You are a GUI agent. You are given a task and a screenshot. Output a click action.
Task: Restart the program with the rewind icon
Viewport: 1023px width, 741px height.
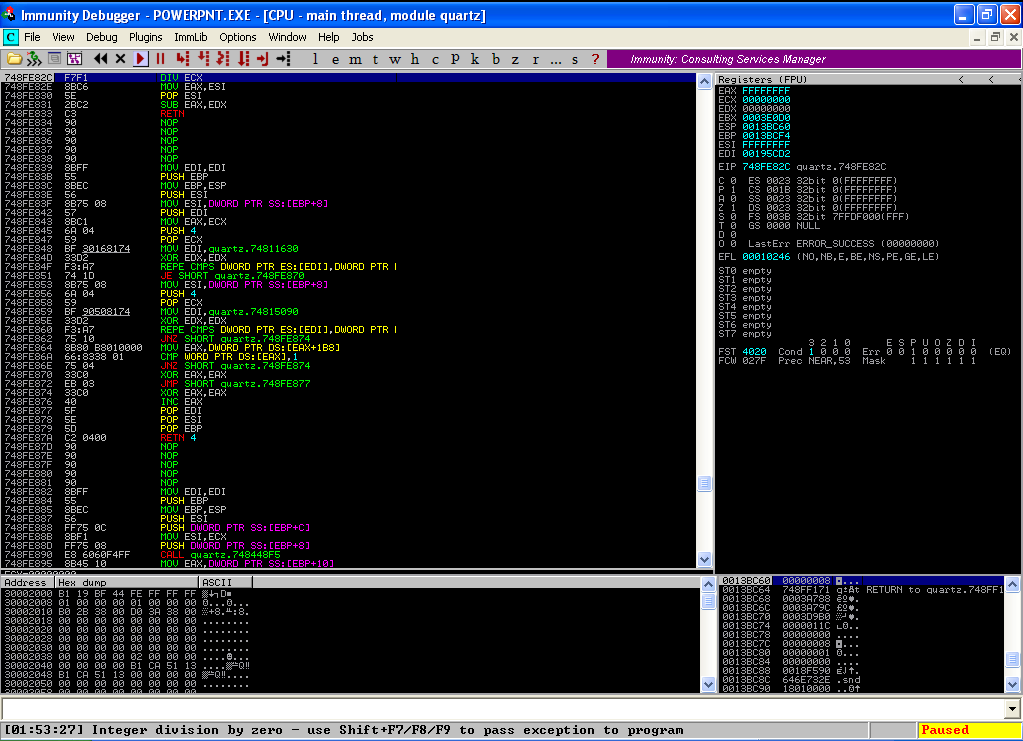click(x=100, y=59)
